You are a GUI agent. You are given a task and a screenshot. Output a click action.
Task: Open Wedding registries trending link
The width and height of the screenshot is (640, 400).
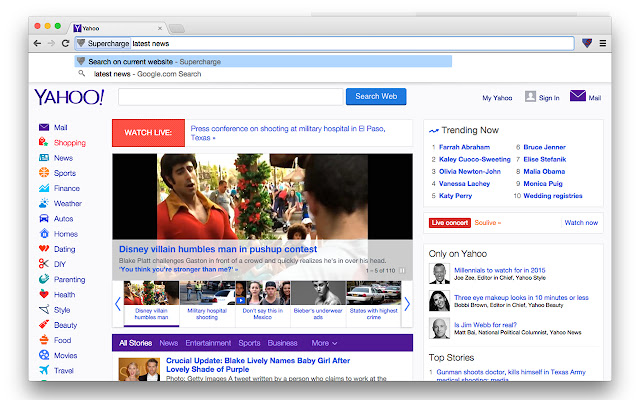(x=553, y=196)
